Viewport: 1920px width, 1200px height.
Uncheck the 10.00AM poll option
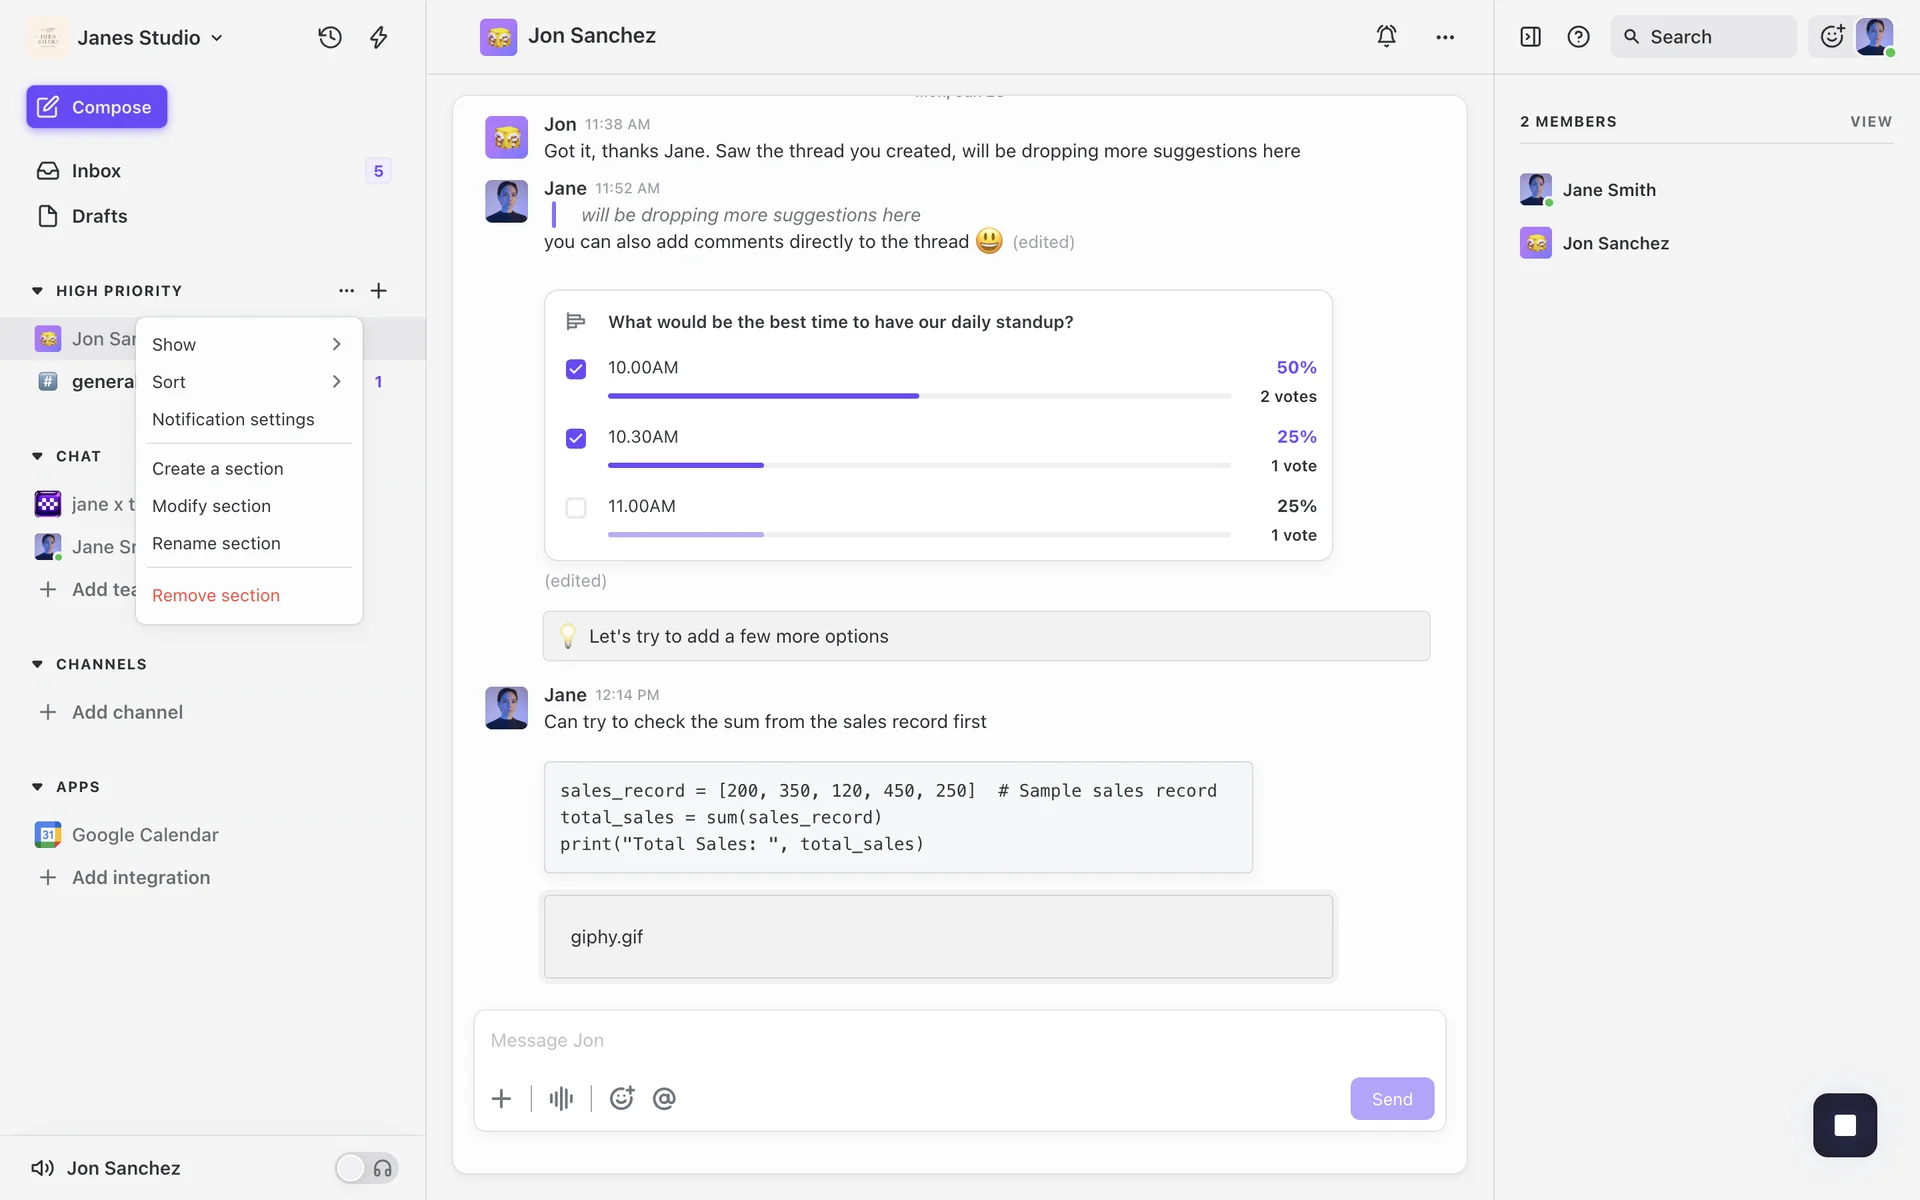(576, 369)
